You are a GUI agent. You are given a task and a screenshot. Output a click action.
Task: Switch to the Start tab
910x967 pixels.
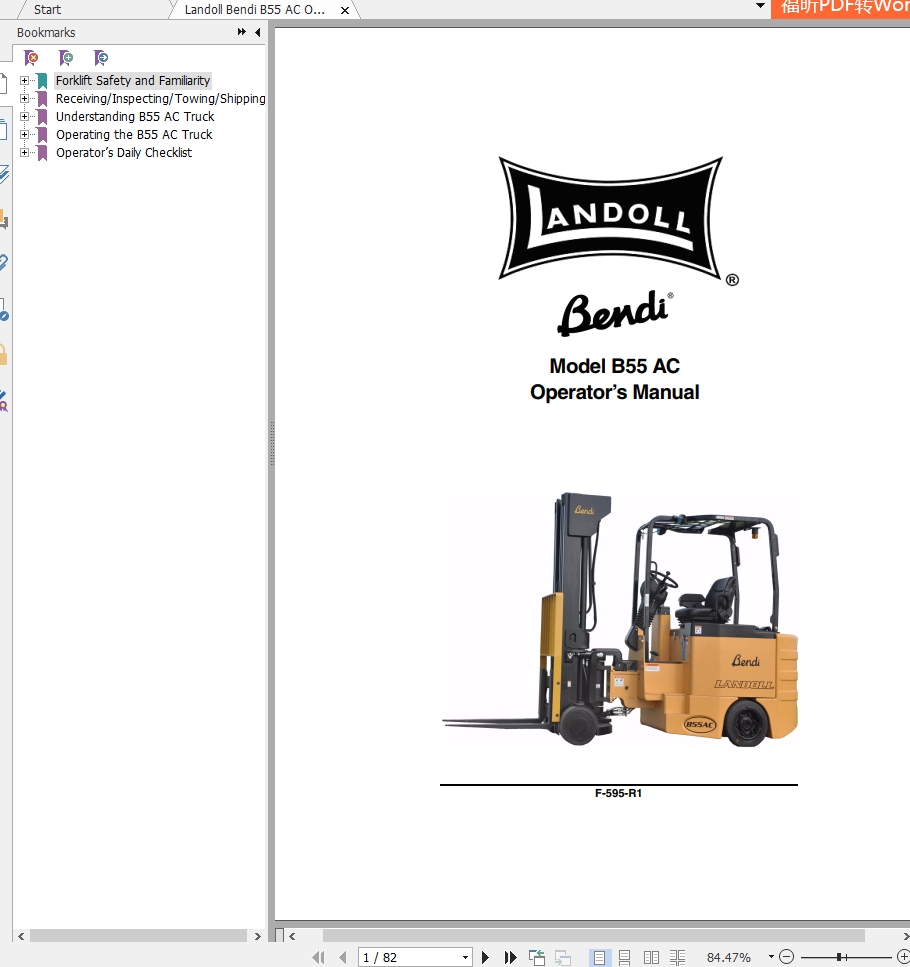tap(47, 9)
